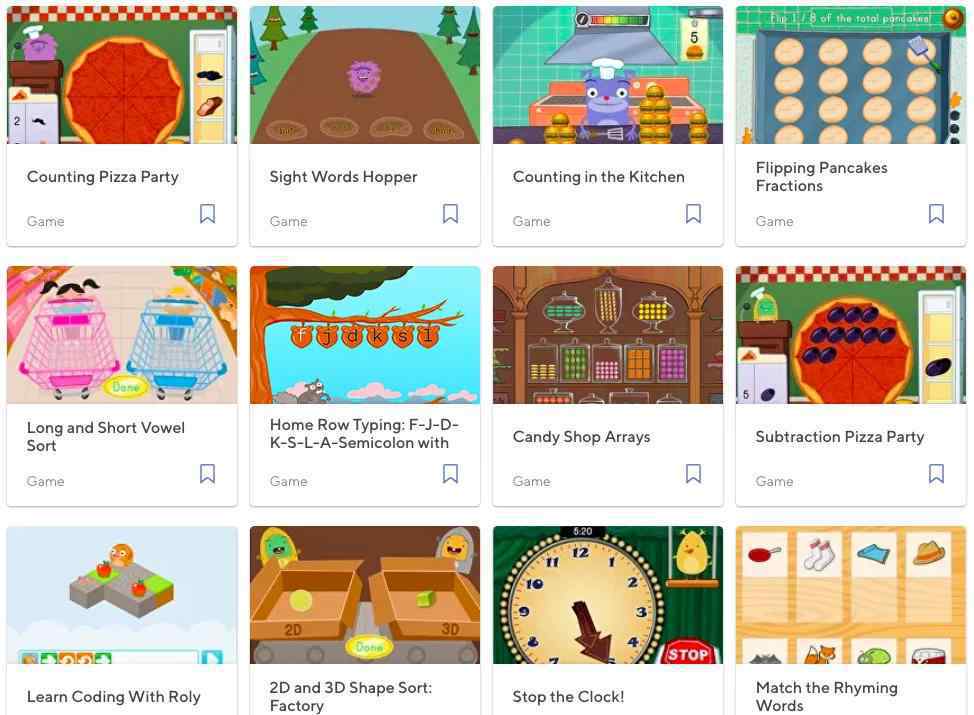The height and width of the screenshot is (715, 974).
Task: Open the Stop the Clock! game thumbnail
Action: (608, 595)
